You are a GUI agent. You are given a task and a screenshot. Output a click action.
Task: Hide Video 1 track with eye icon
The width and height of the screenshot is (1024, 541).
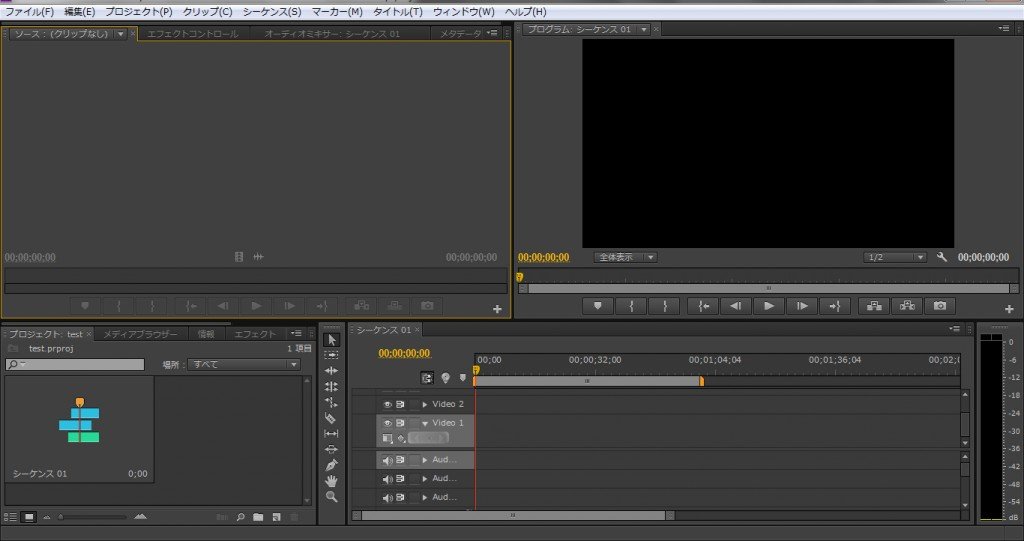coord(387,423)
